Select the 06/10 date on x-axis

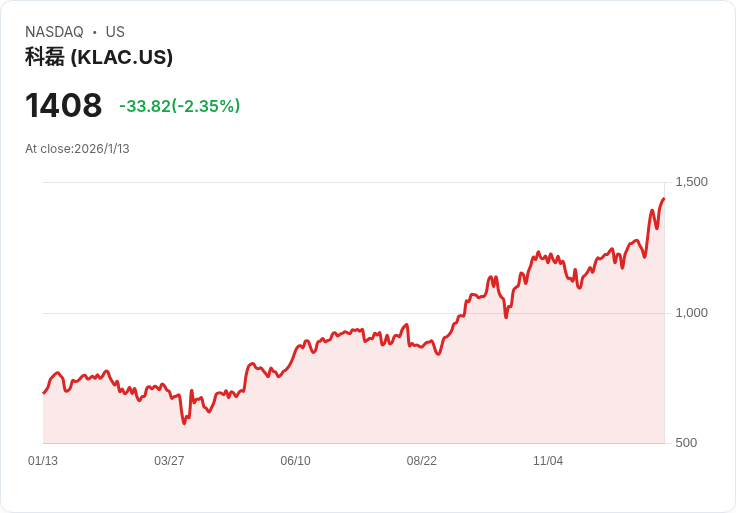295,461
